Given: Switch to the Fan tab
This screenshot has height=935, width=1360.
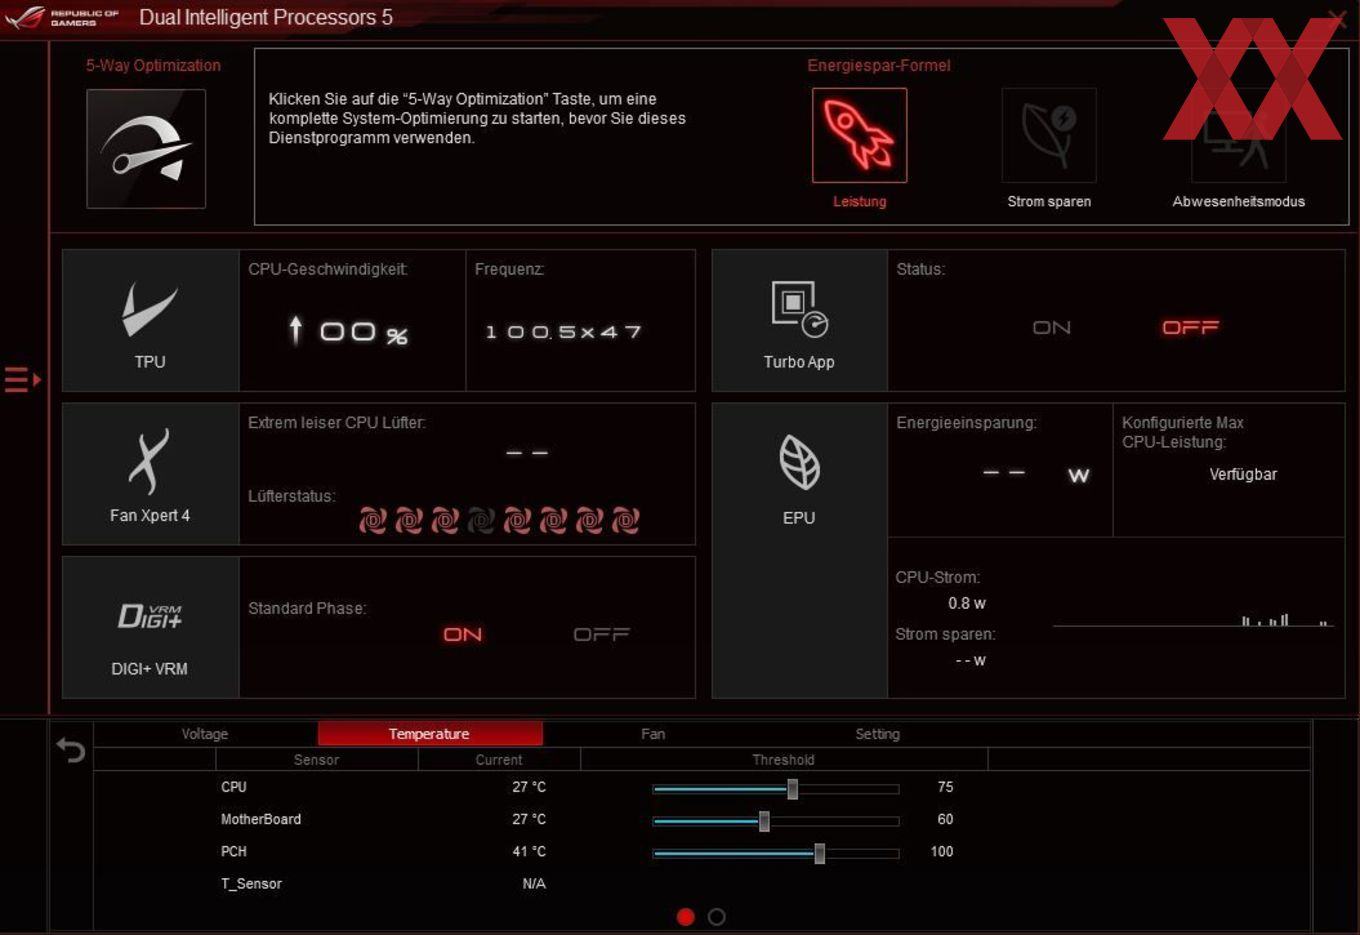Looking at the screenshot, I should click(x=653, y=734).
